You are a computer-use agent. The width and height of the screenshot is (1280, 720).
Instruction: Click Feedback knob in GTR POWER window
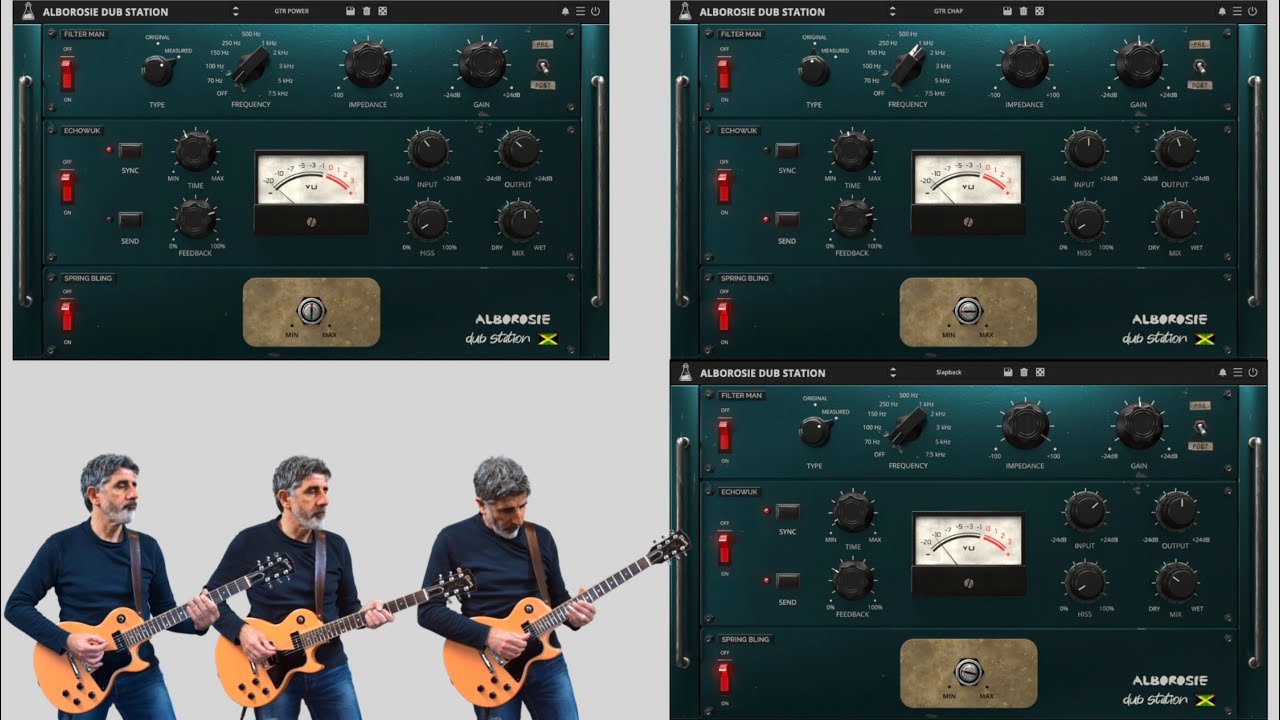(x=196, y=218)
